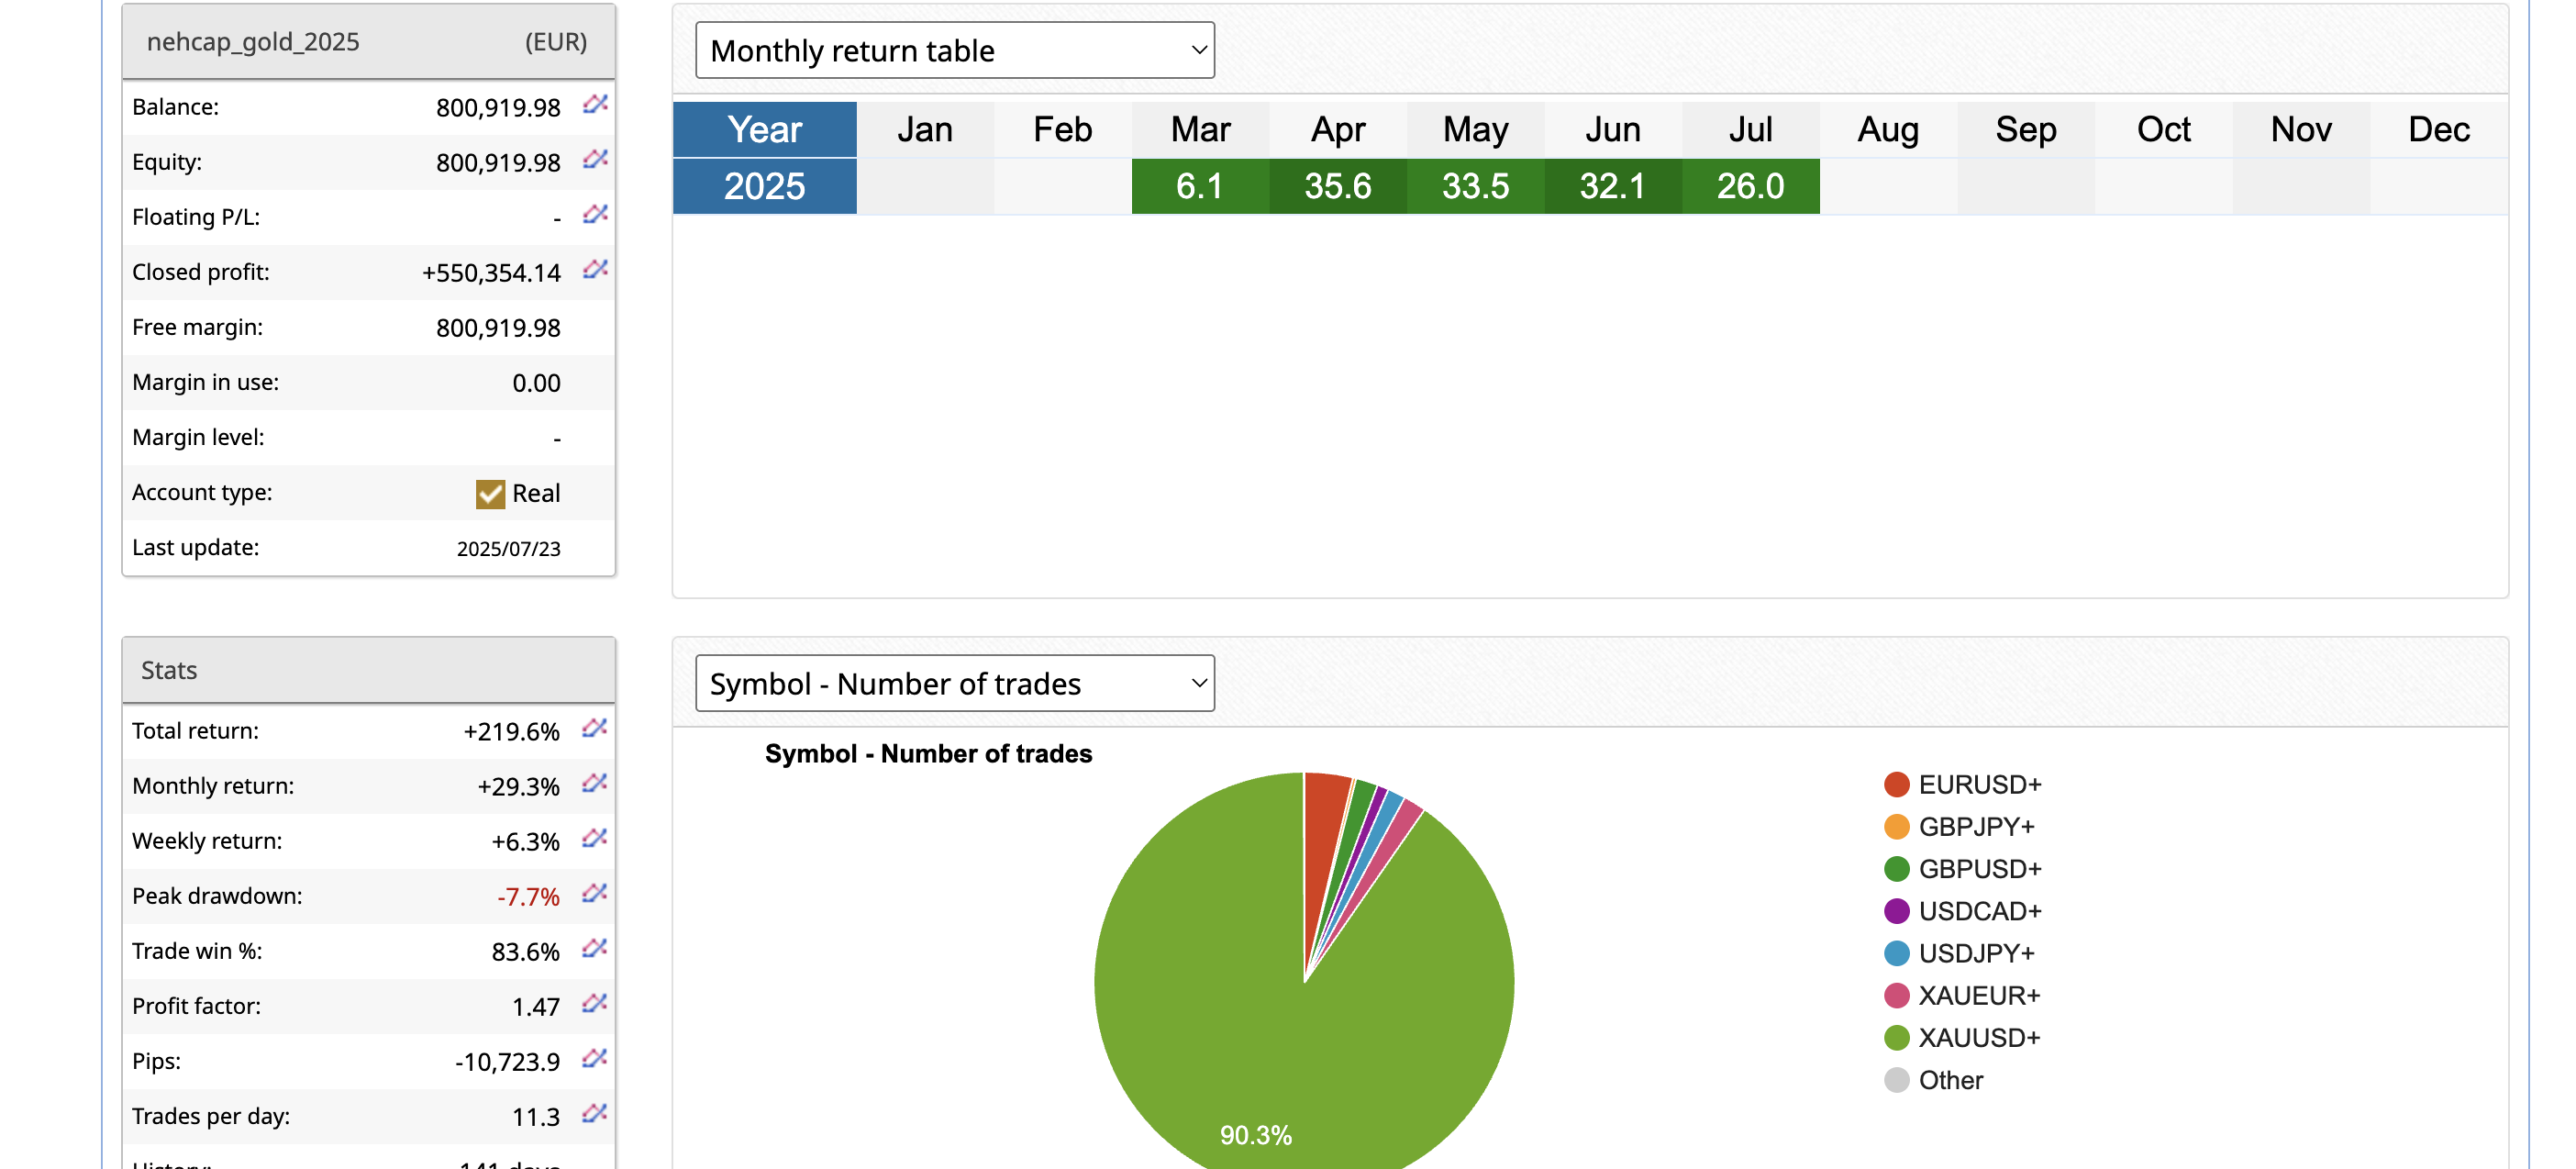Click the chart icon next to Total return
The height and width of the screenshot is (1169, 2576).
tap(595, 728)
